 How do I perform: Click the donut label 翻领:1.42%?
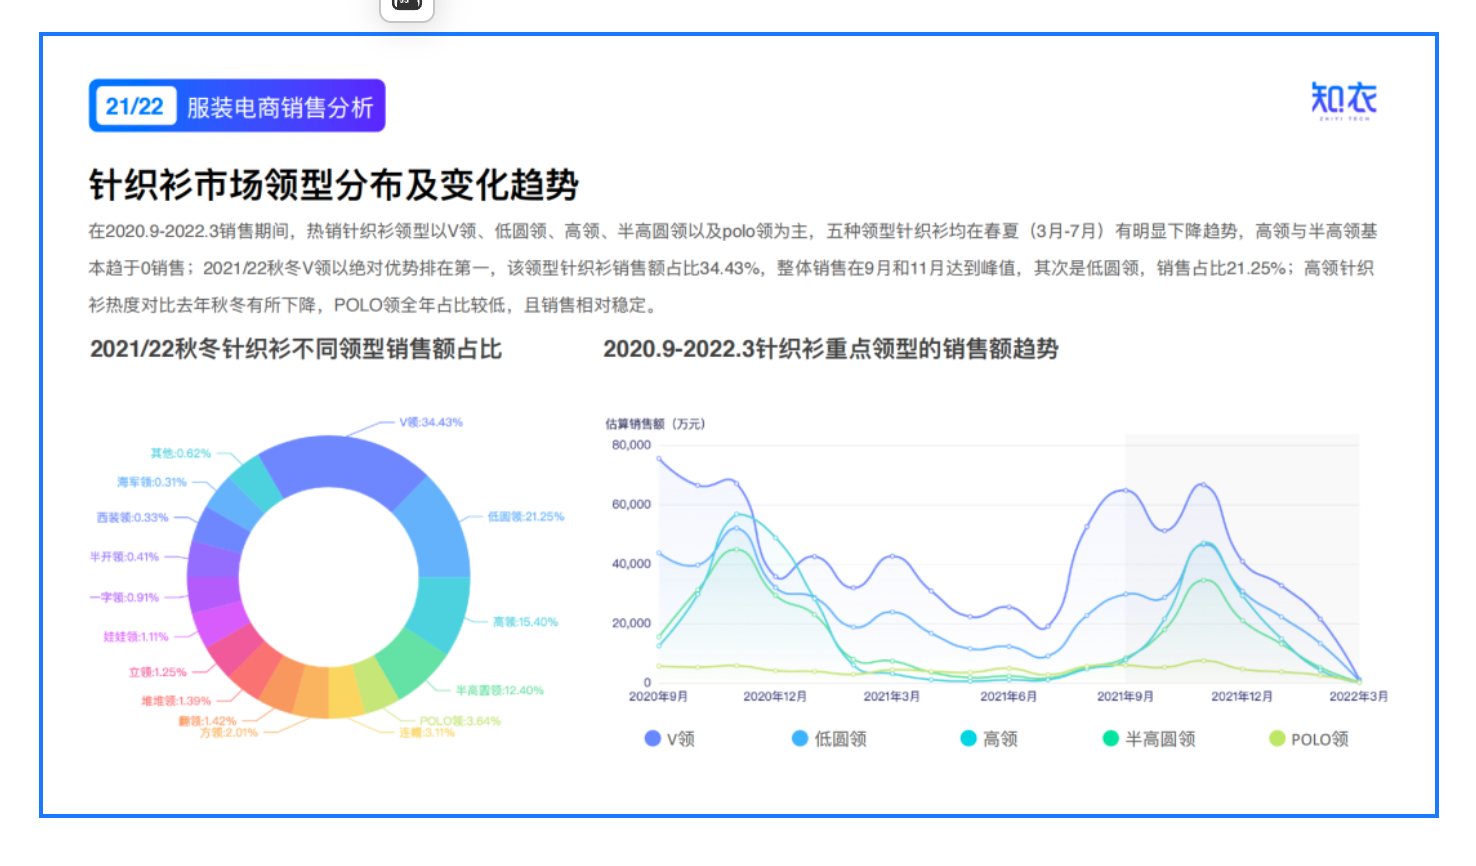coord(208,721)
